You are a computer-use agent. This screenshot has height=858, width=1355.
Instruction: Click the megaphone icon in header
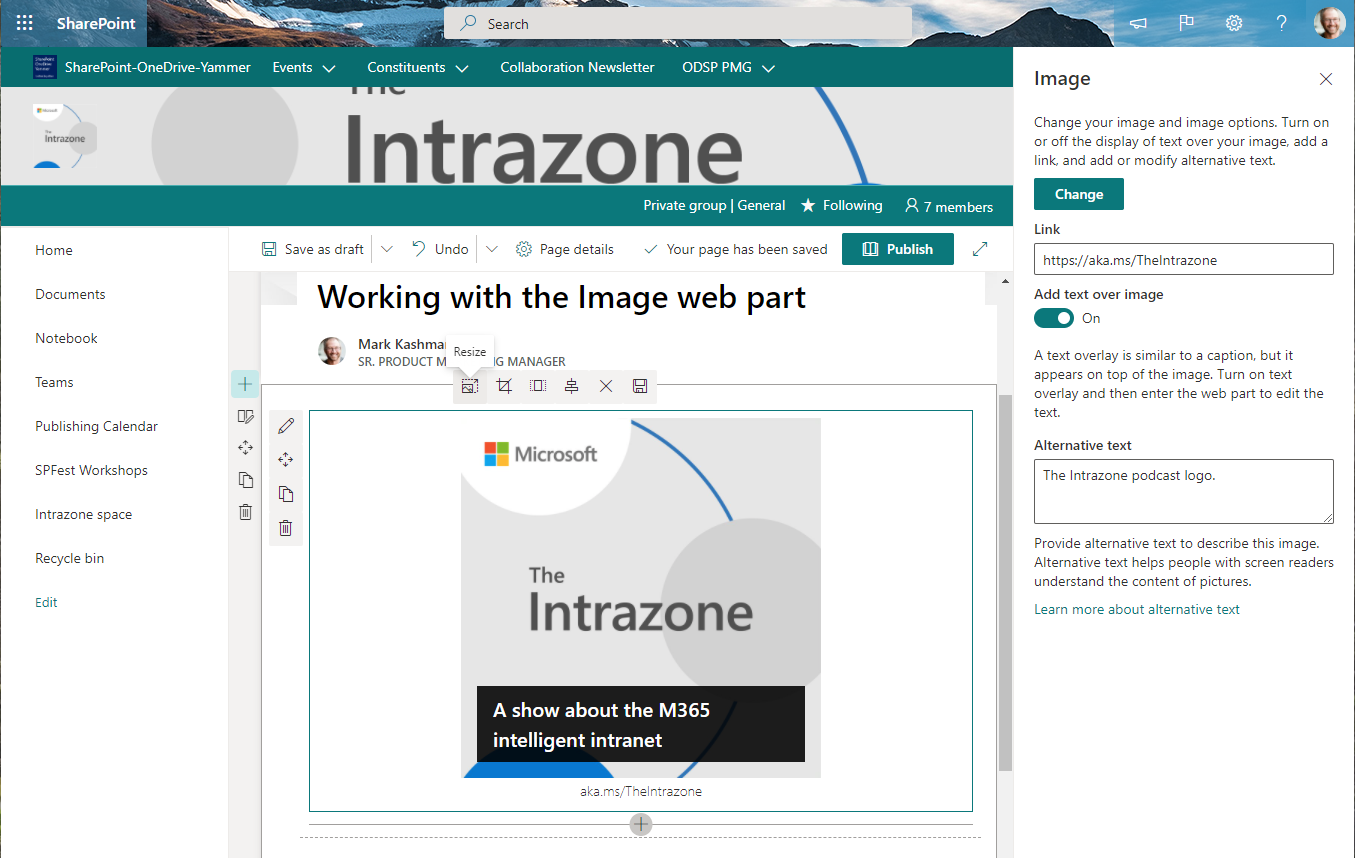1138,23
